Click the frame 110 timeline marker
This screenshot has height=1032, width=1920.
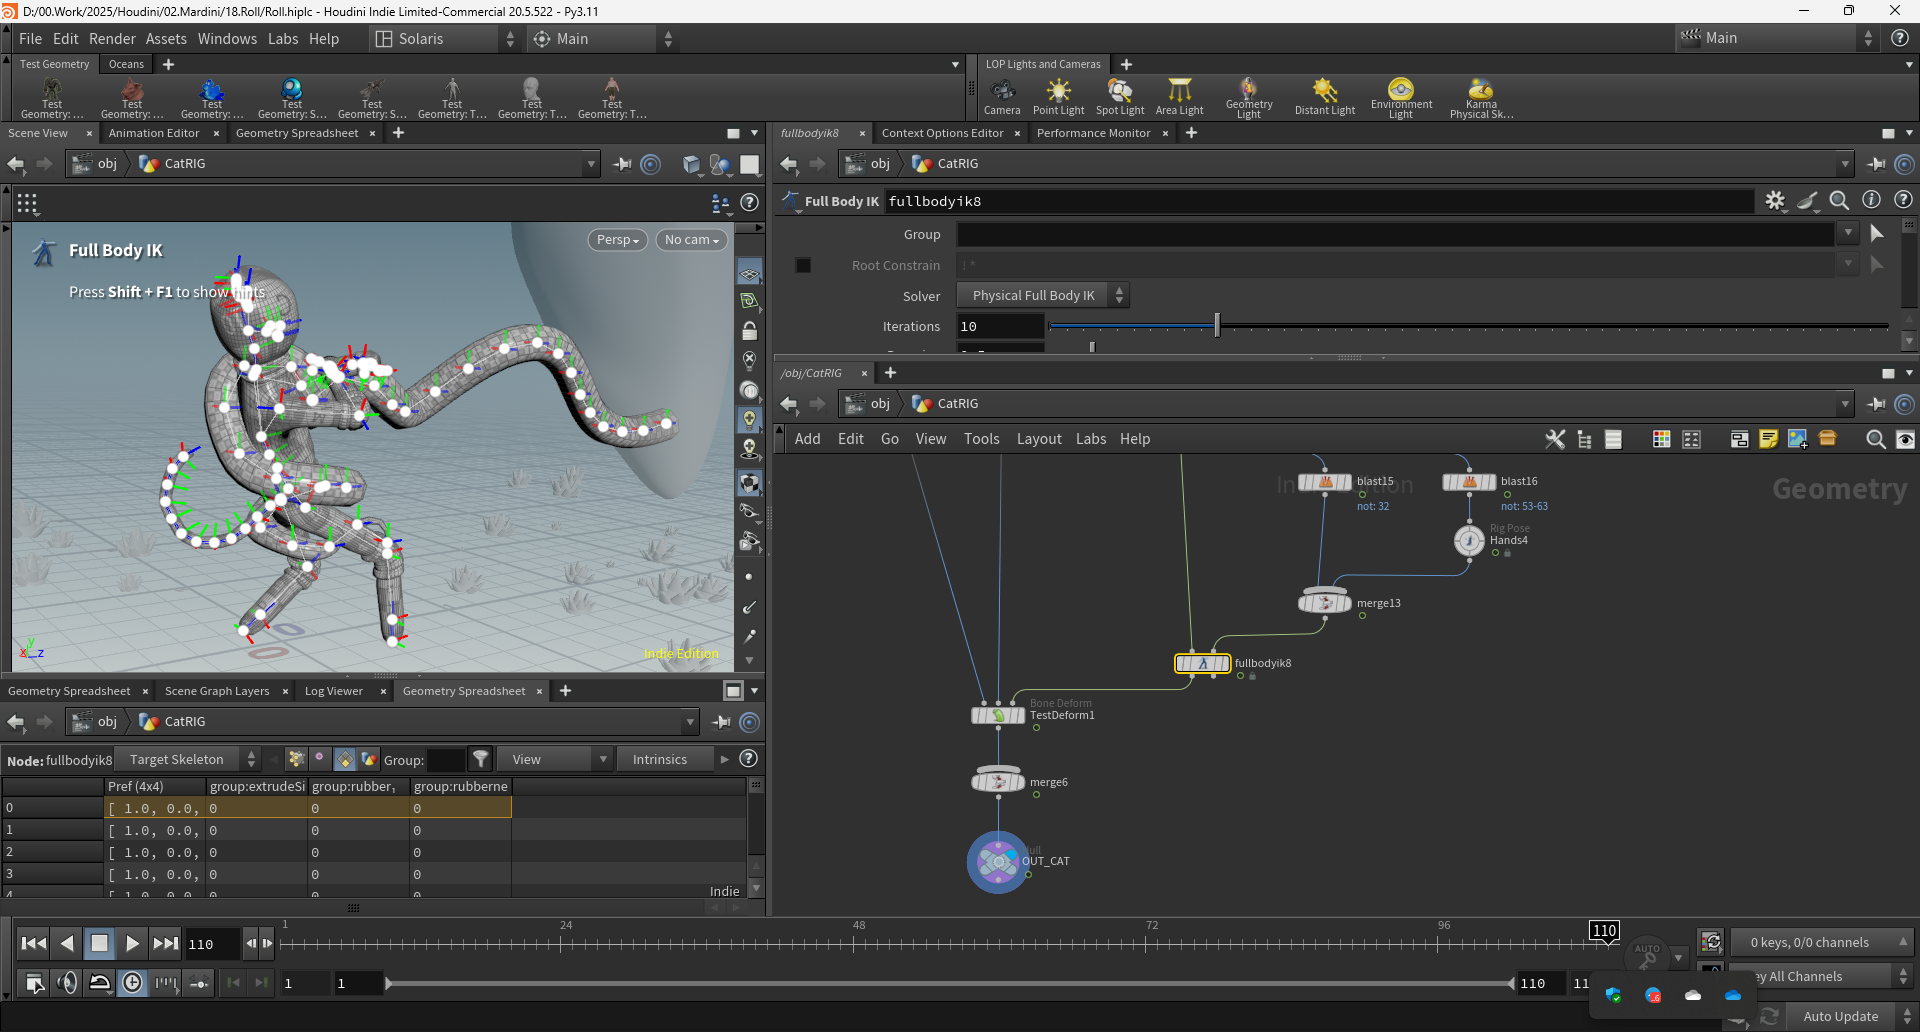1604,931
